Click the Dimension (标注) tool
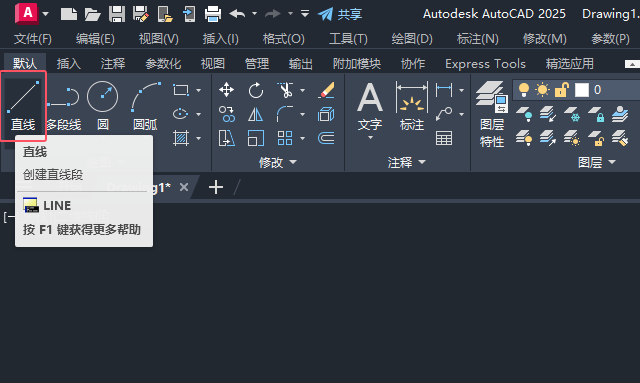 pyautogui.click(x=412, y=106)
